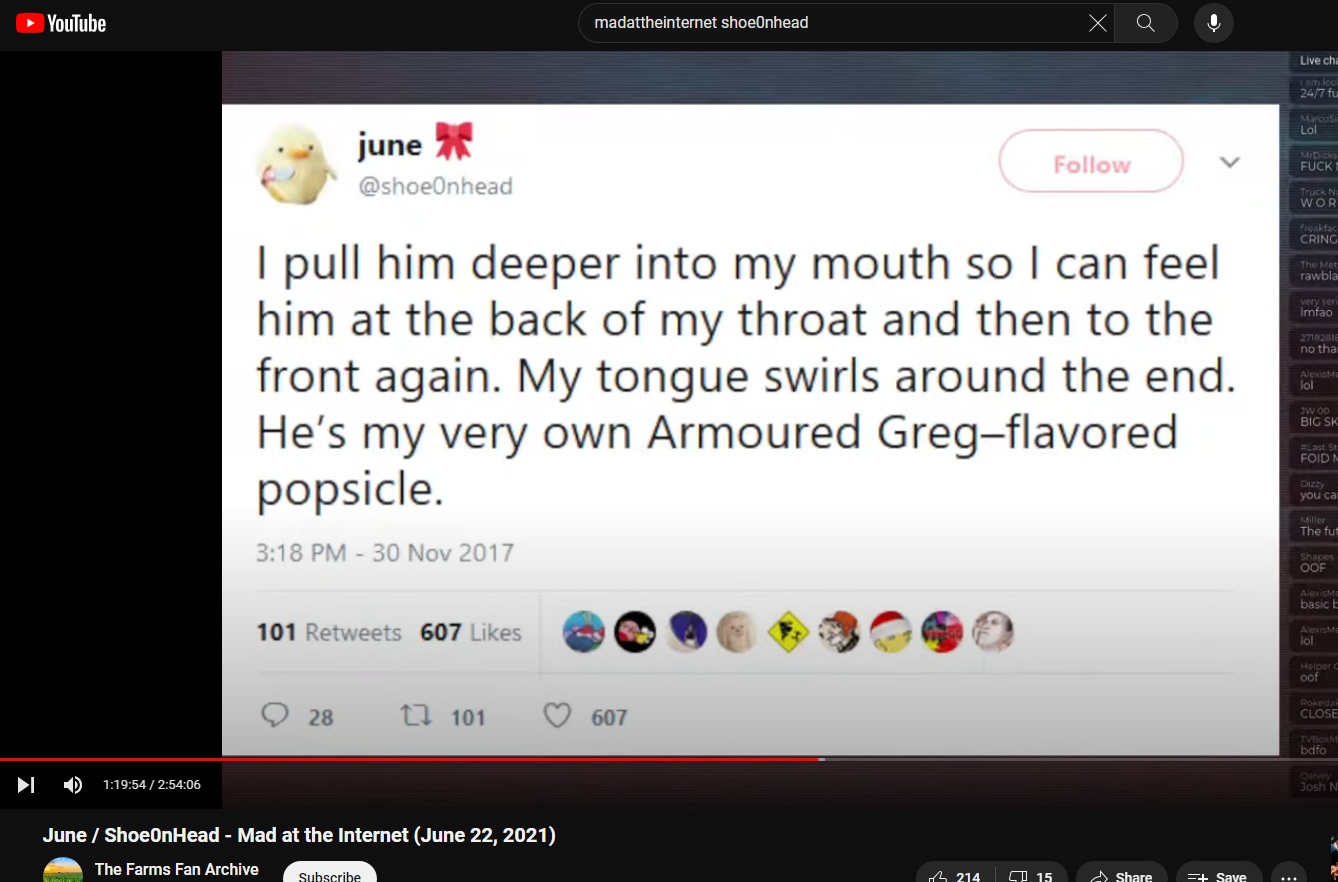Save the video to a playlist
This screenshot has height=882, width=1338.
(1219, 877)
